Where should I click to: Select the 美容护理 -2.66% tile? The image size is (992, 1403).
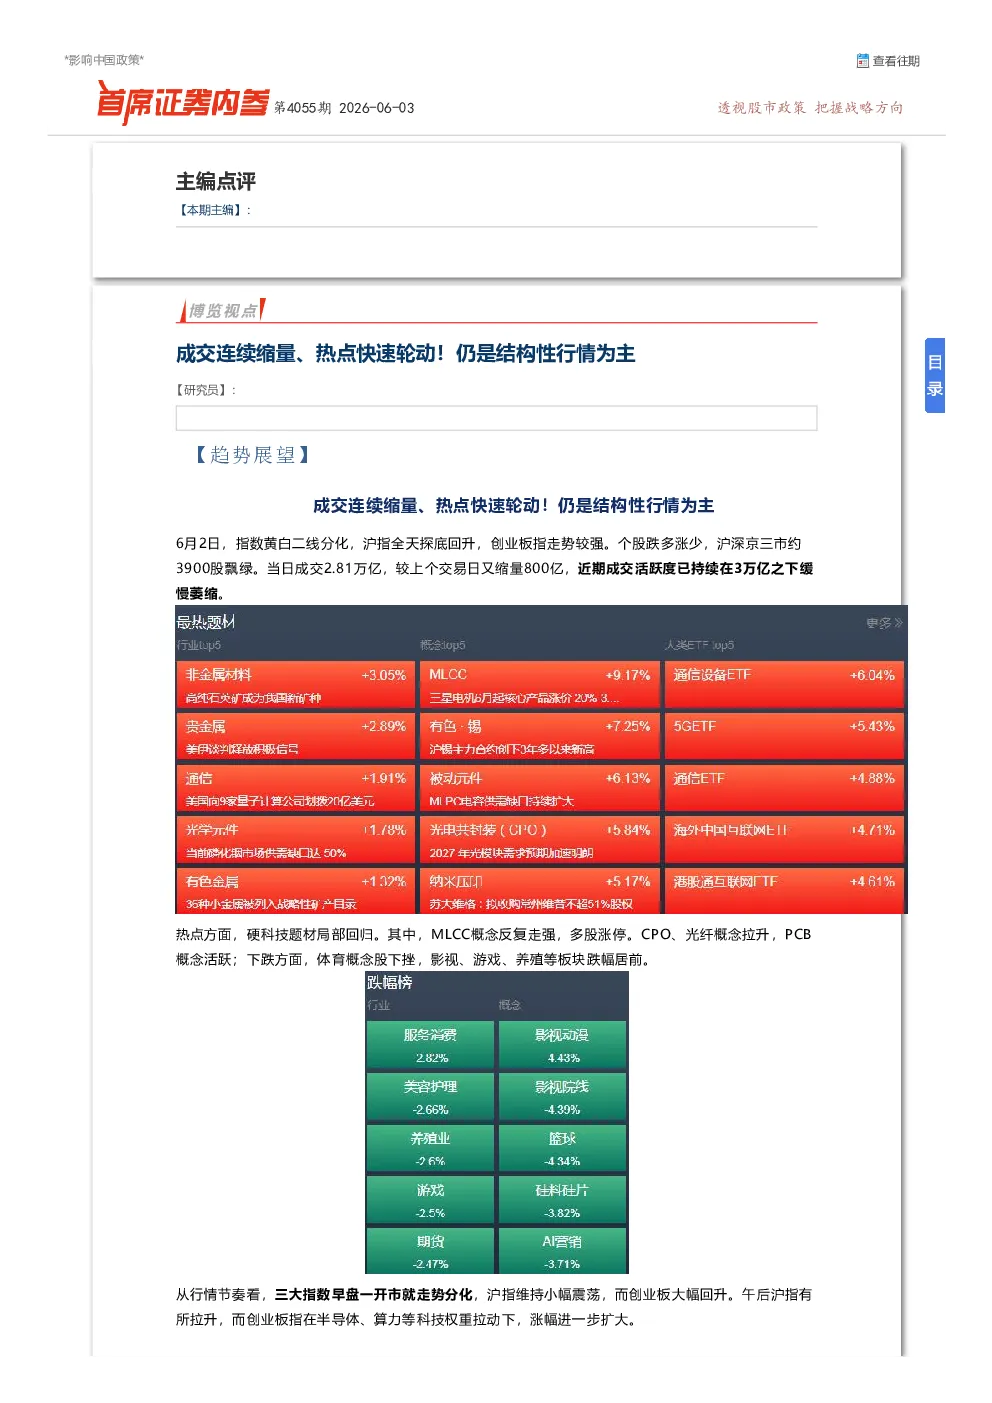[431, 1097]
